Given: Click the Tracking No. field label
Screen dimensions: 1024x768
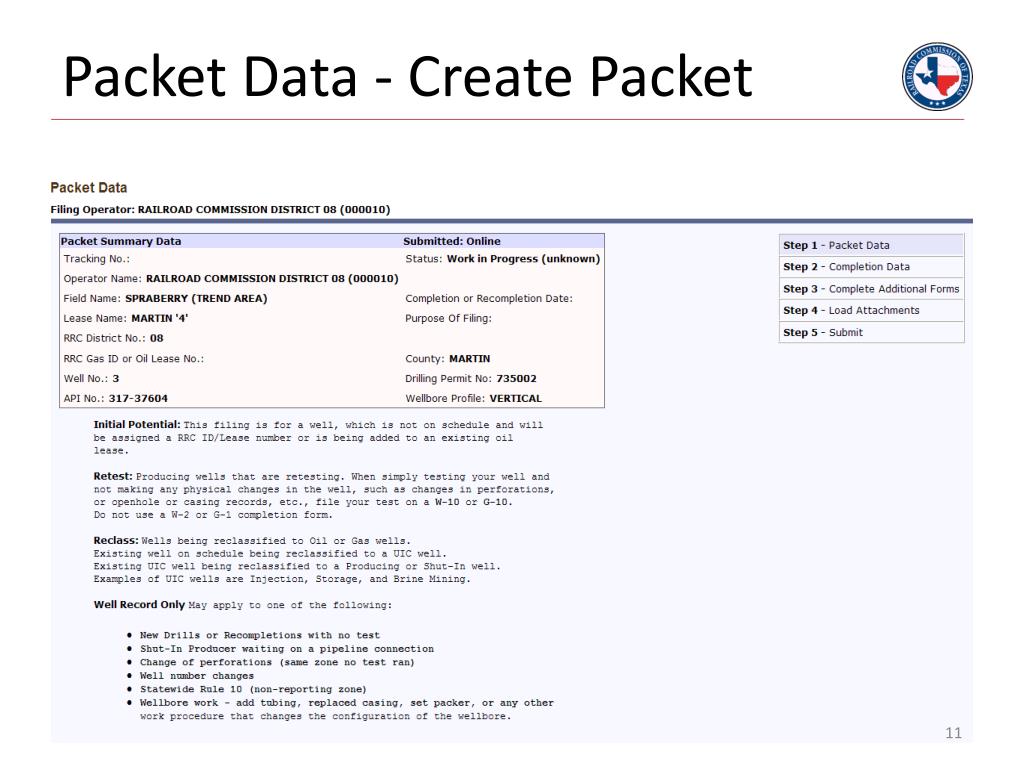Looking at the screenshot, I should (x=97, y=259).
